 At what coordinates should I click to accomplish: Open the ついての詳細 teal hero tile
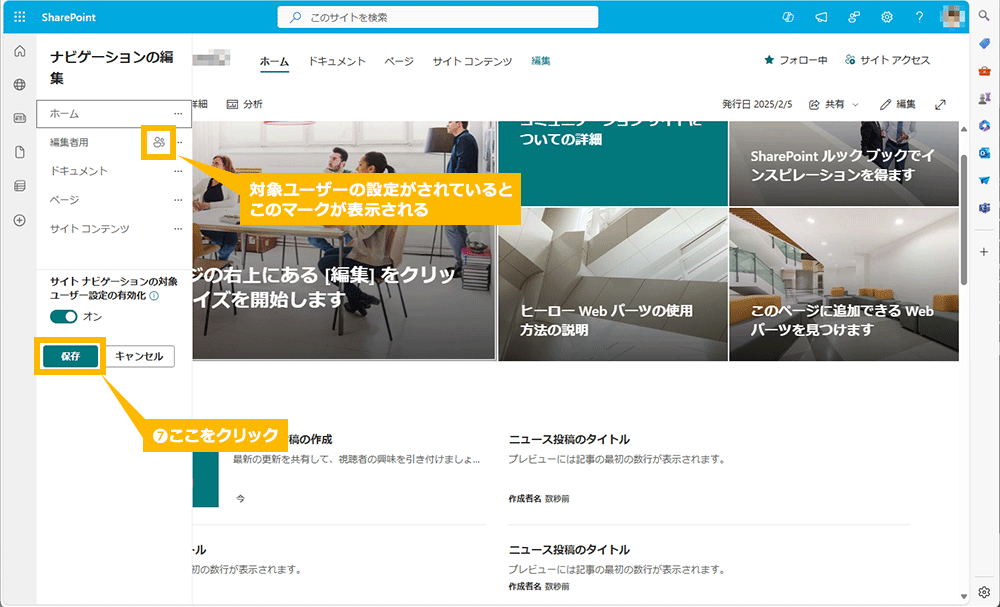tap(613, 164)
